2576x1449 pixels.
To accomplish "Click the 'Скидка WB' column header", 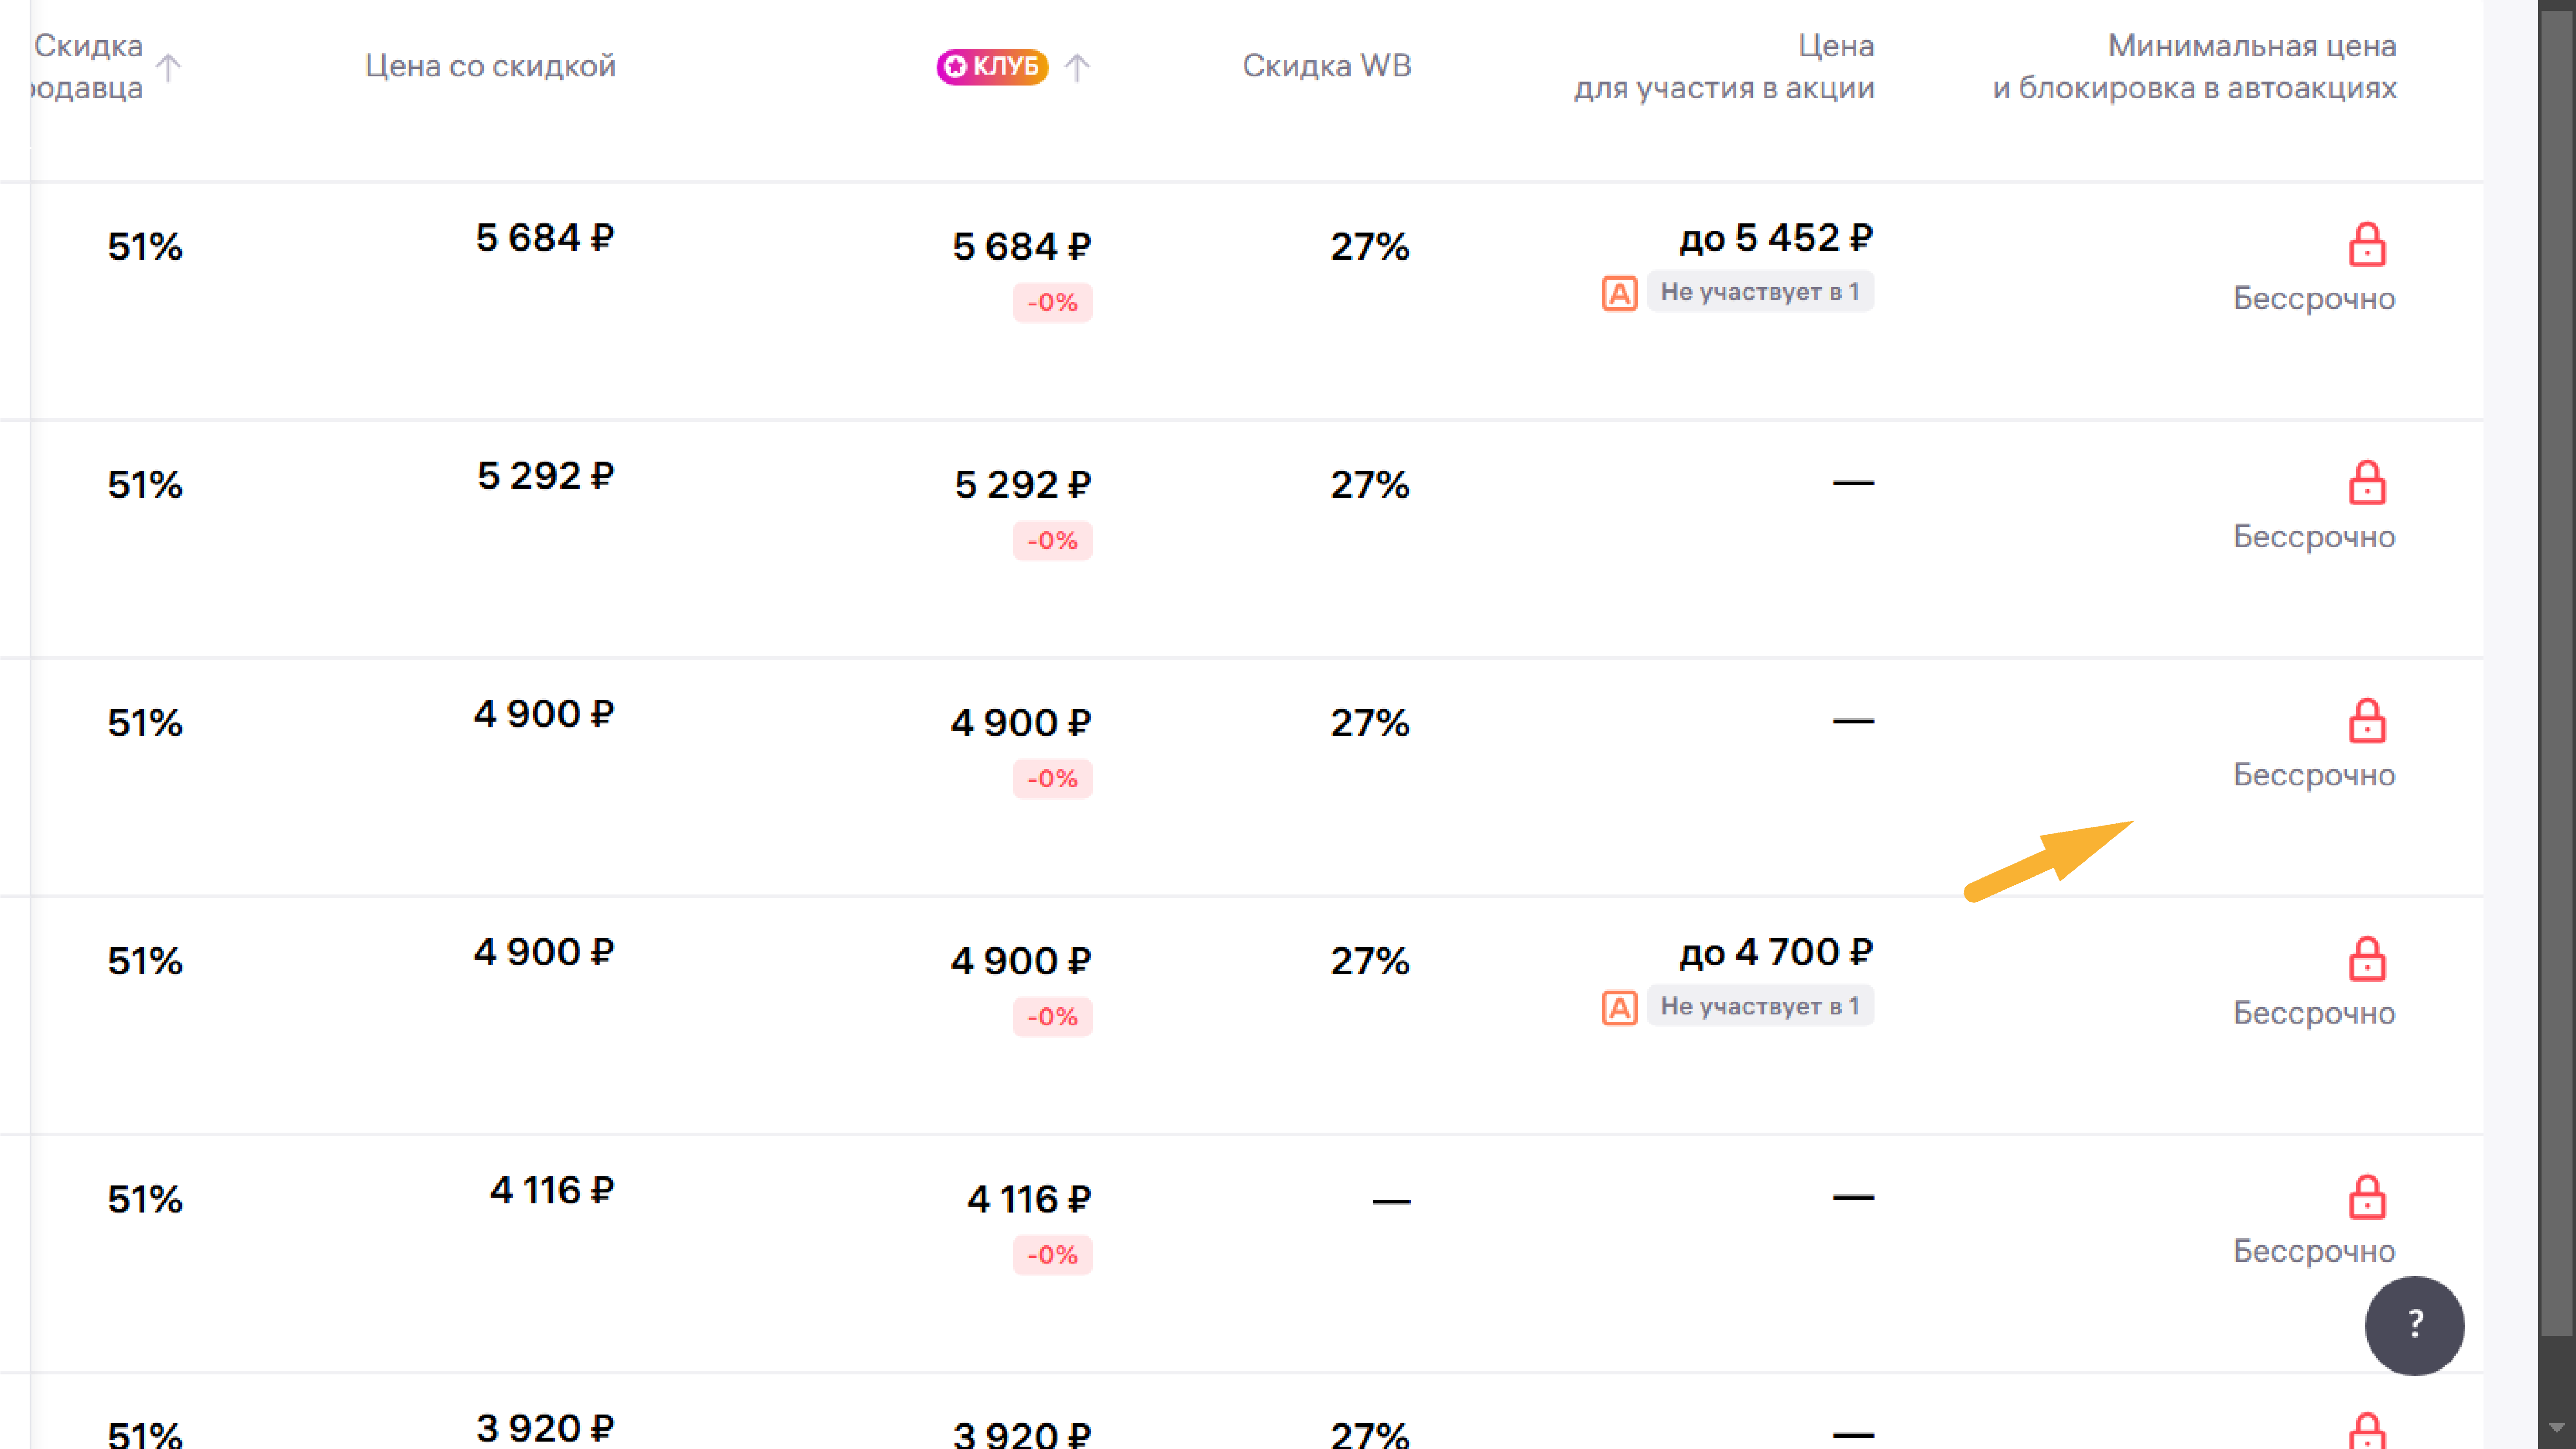I will [1326, 66].
